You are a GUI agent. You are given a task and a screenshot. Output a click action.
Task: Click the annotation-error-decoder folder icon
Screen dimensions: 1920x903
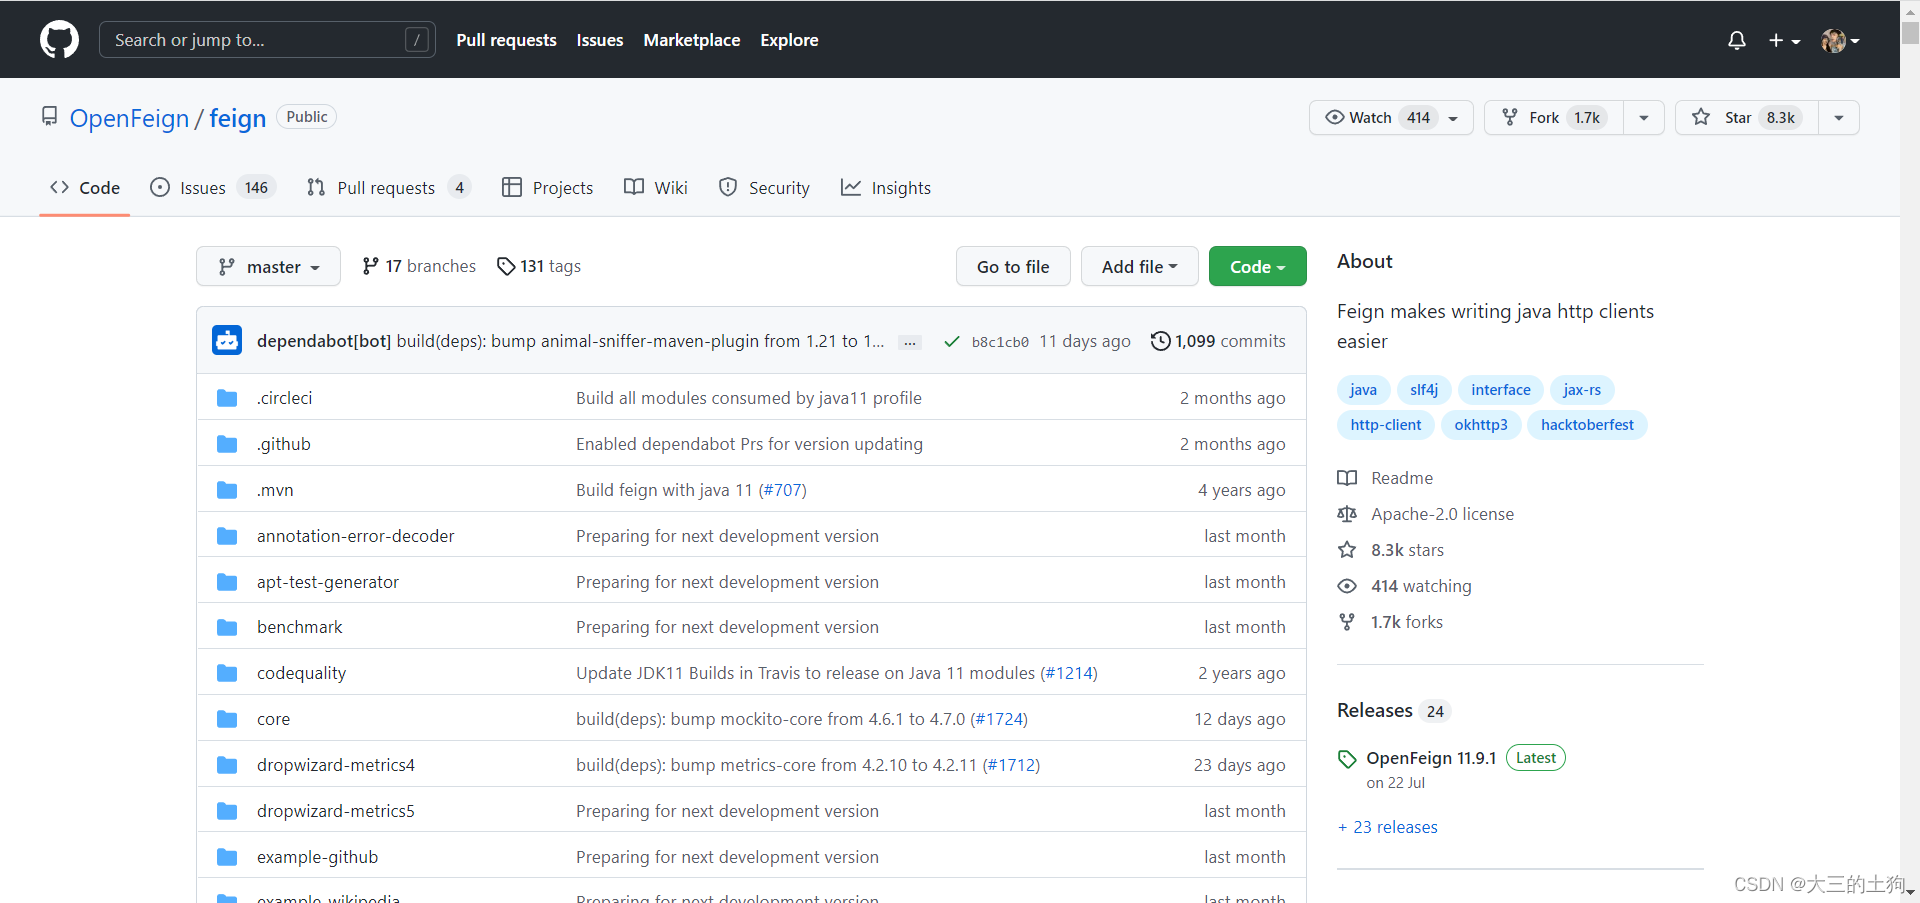[x=227, y=536]
